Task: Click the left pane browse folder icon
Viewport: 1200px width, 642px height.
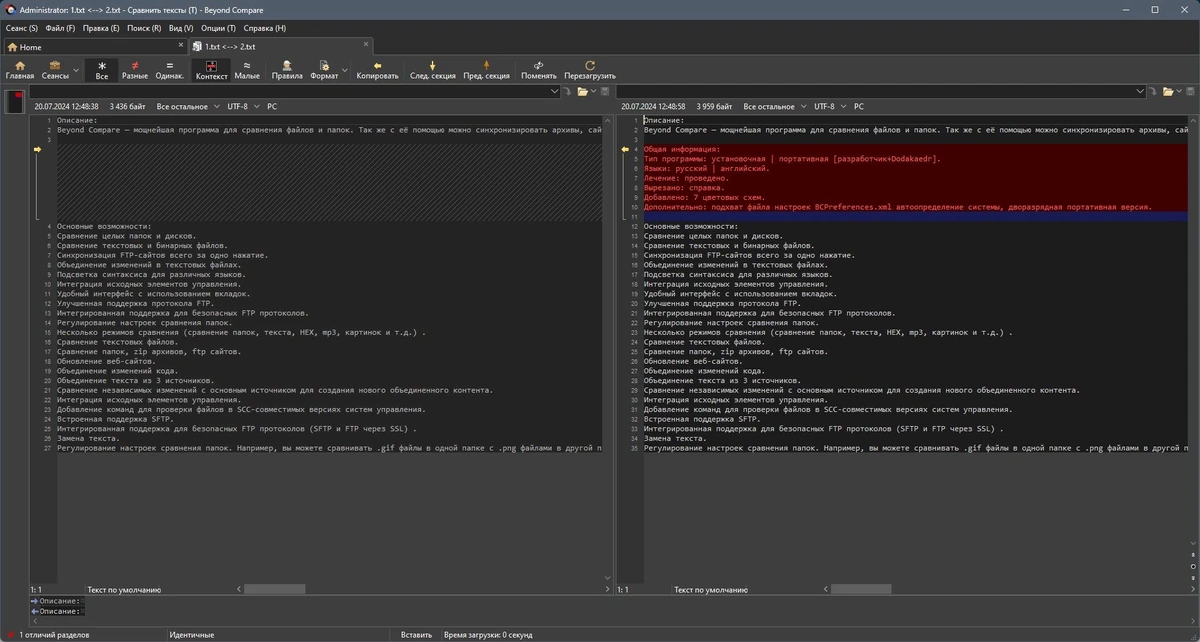Action: tap(583, 91)
